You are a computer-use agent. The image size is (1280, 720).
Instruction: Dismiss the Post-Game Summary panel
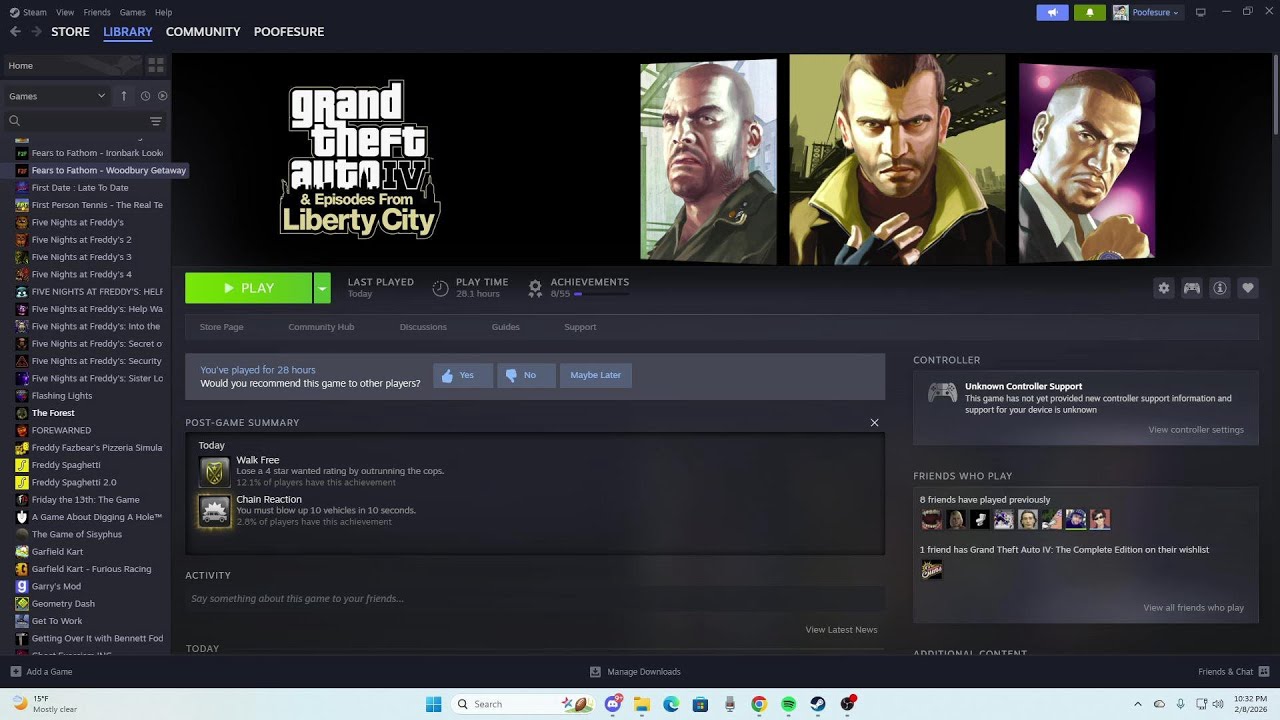pos(874,423)
